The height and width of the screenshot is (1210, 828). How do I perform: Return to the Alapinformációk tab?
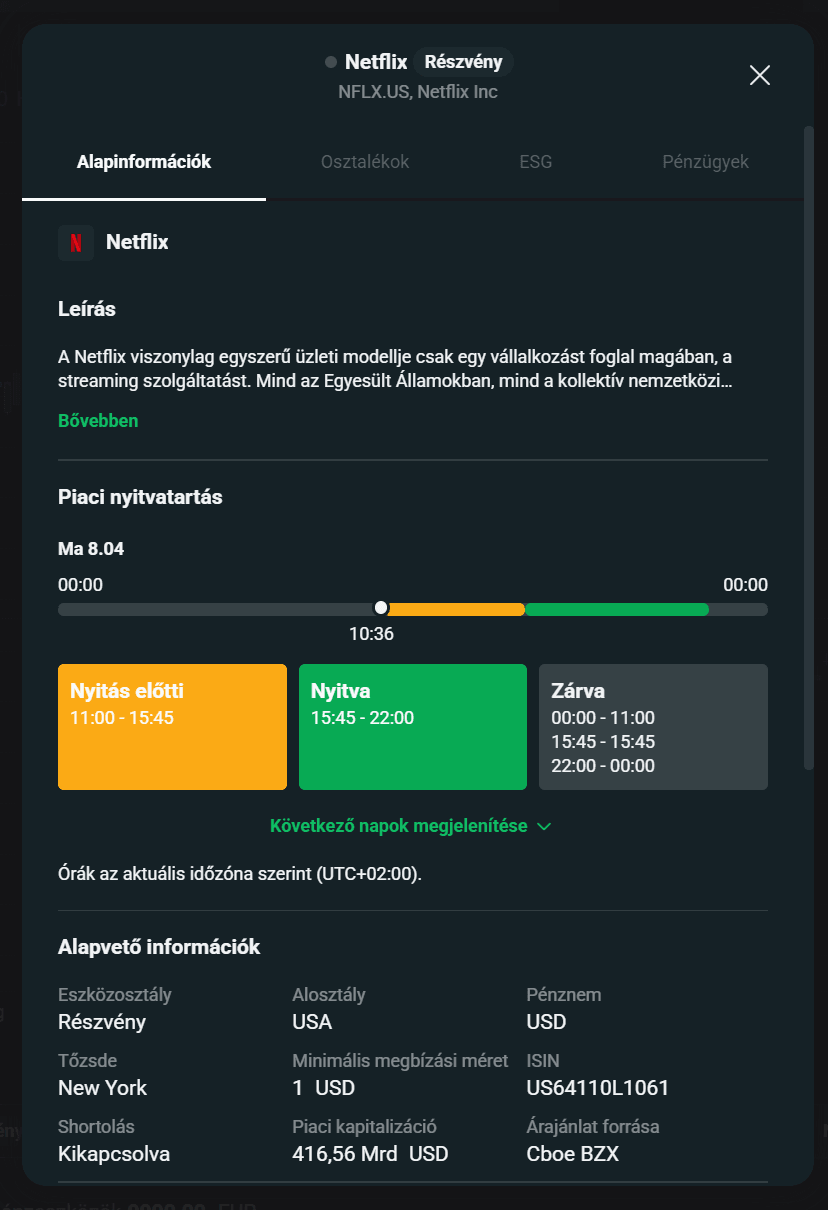point(143,161)
